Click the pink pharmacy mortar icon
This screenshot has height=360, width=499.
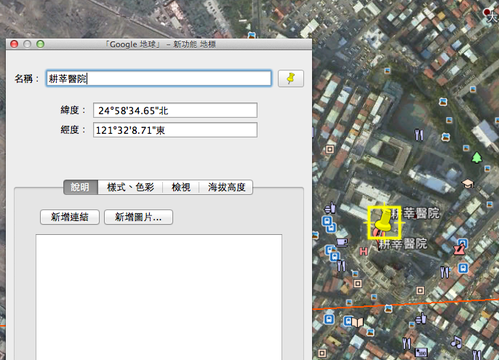tap(459, 249)
